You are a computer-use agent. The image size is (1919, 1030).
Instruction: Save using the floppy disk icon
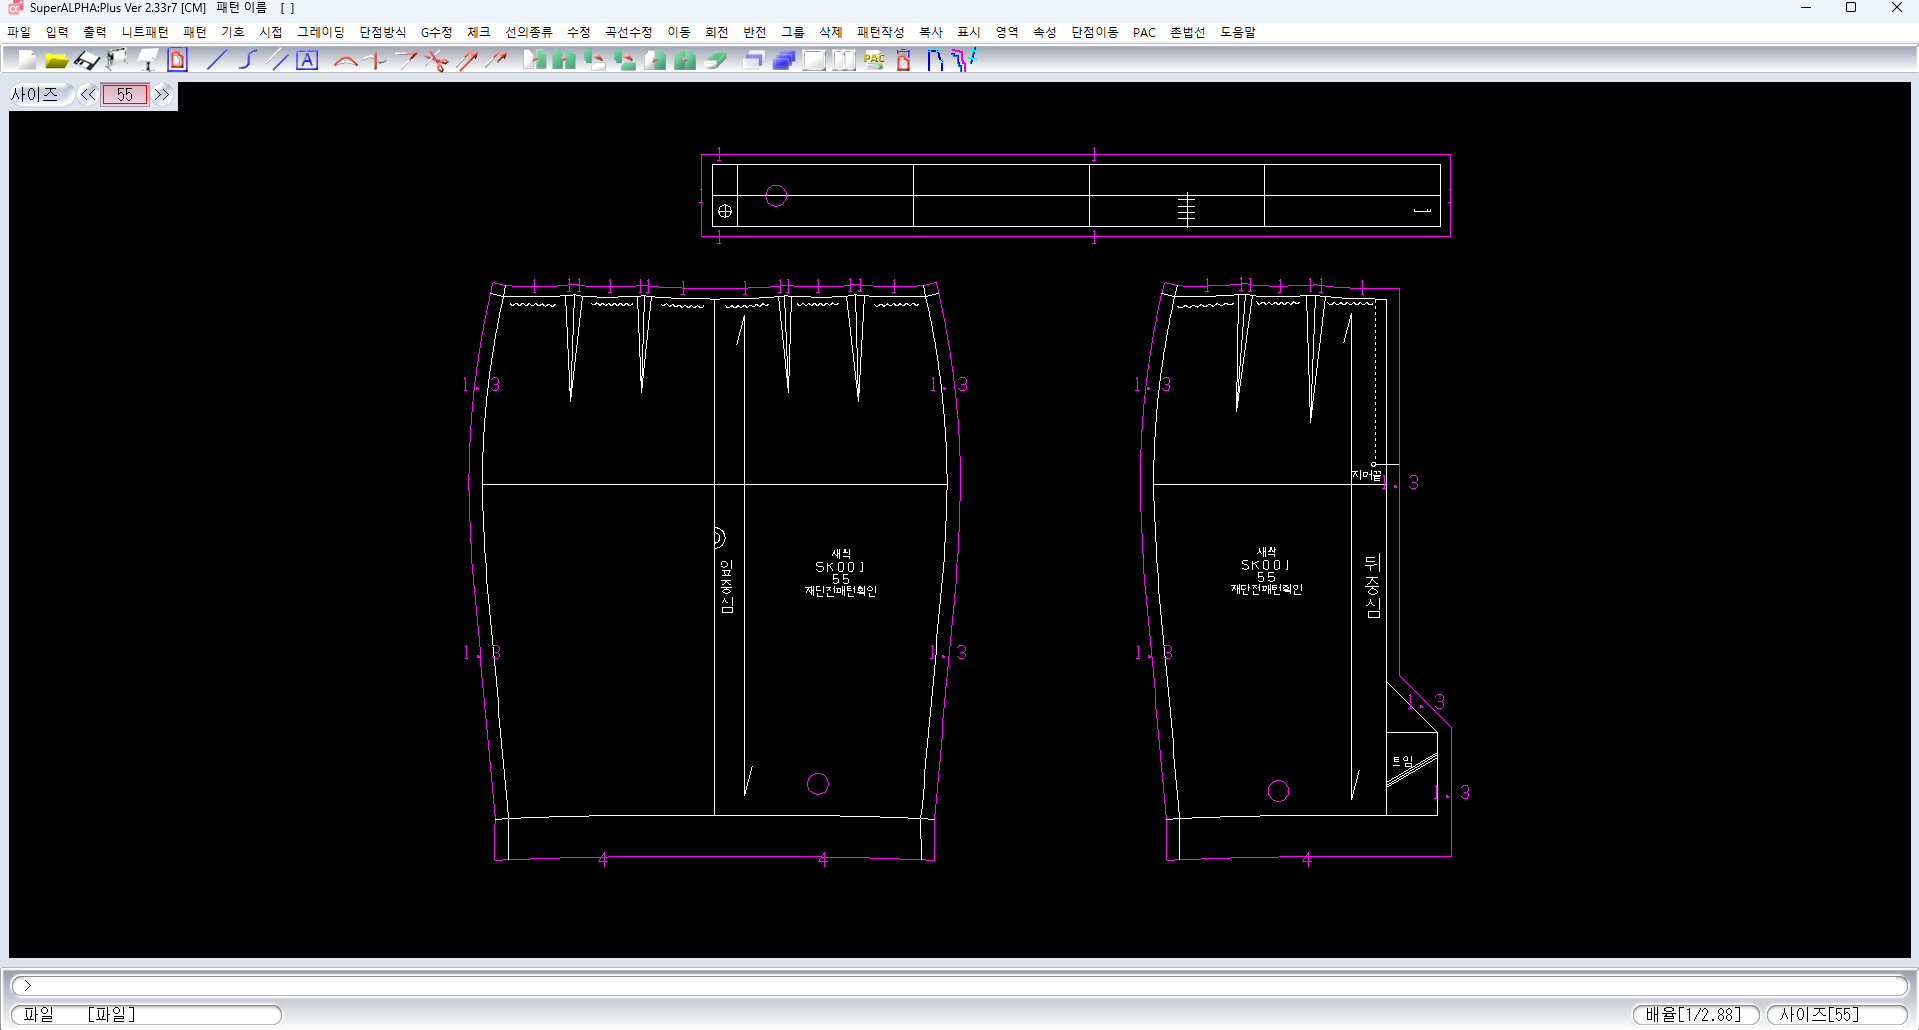(87, 61)
